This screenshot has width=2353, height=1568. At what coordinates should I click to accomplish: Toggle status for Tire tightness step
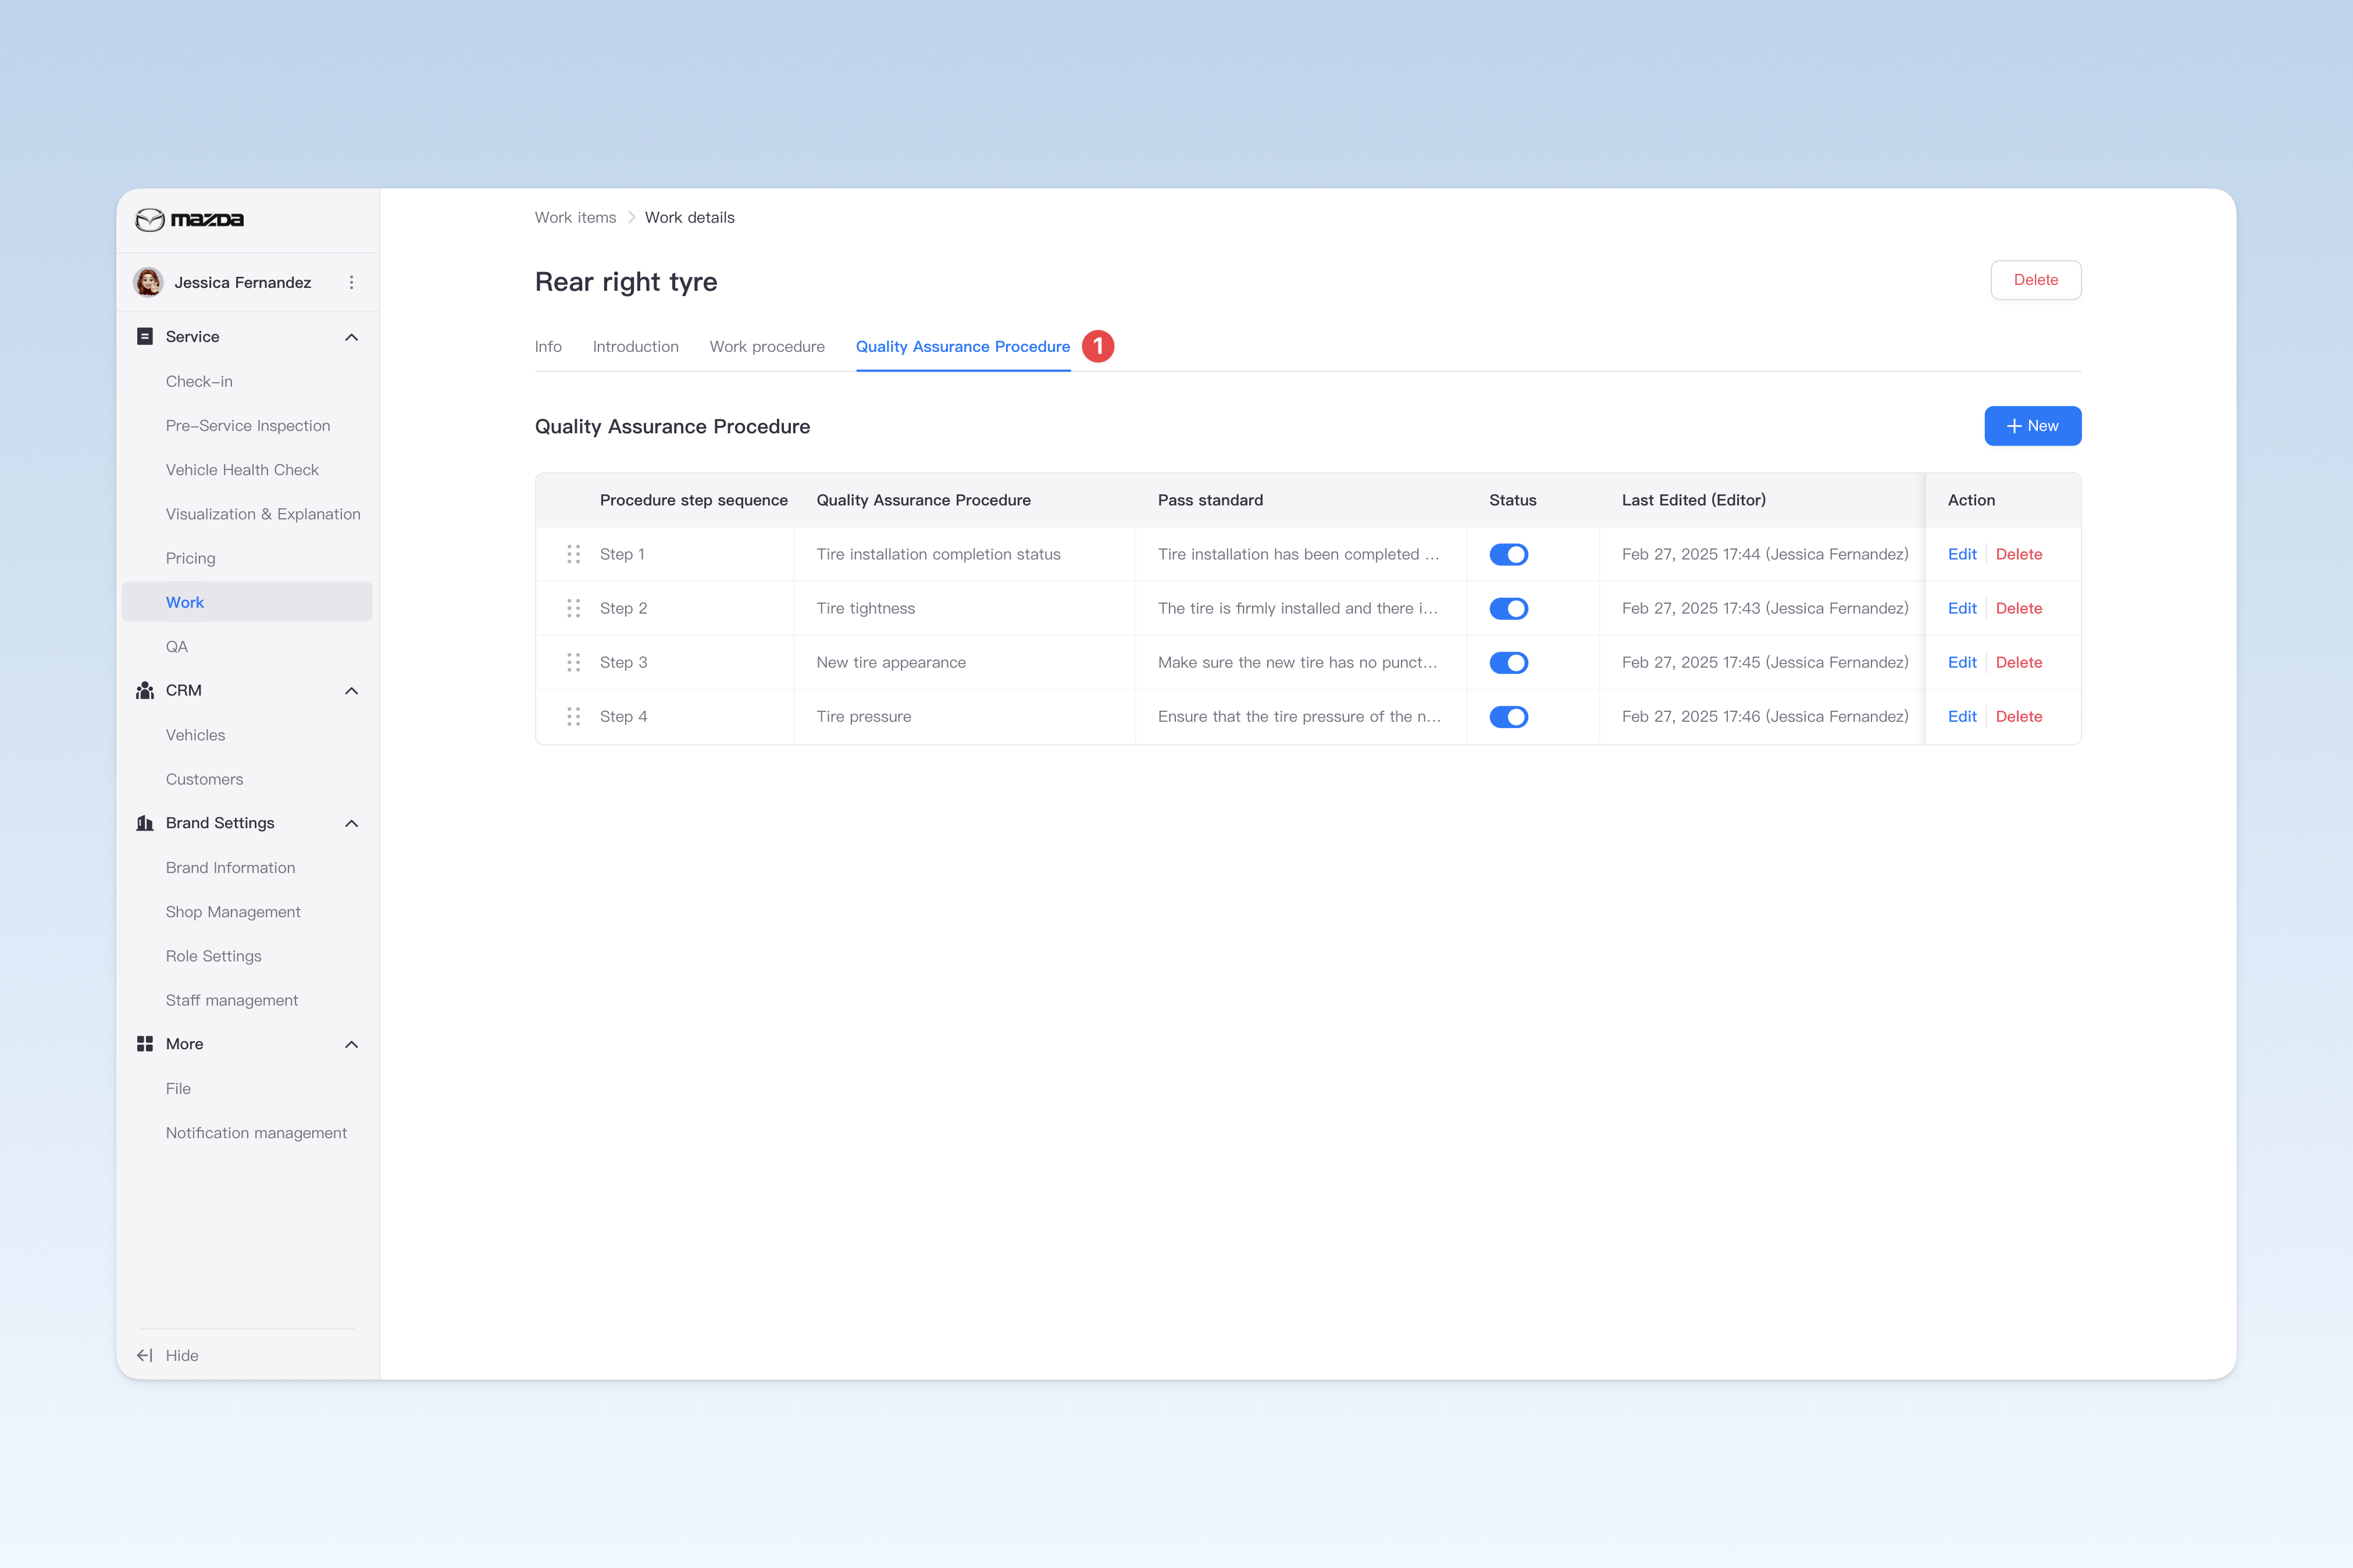click(1508, 608)
